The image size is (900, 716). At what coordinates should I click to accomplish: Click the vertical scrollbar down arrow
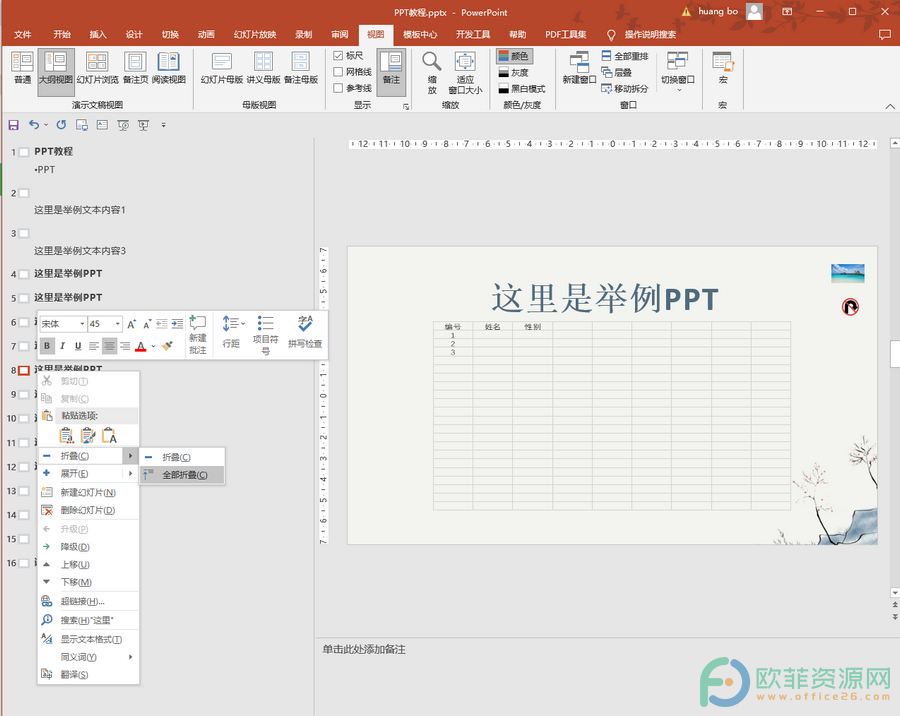pos(895,593)
